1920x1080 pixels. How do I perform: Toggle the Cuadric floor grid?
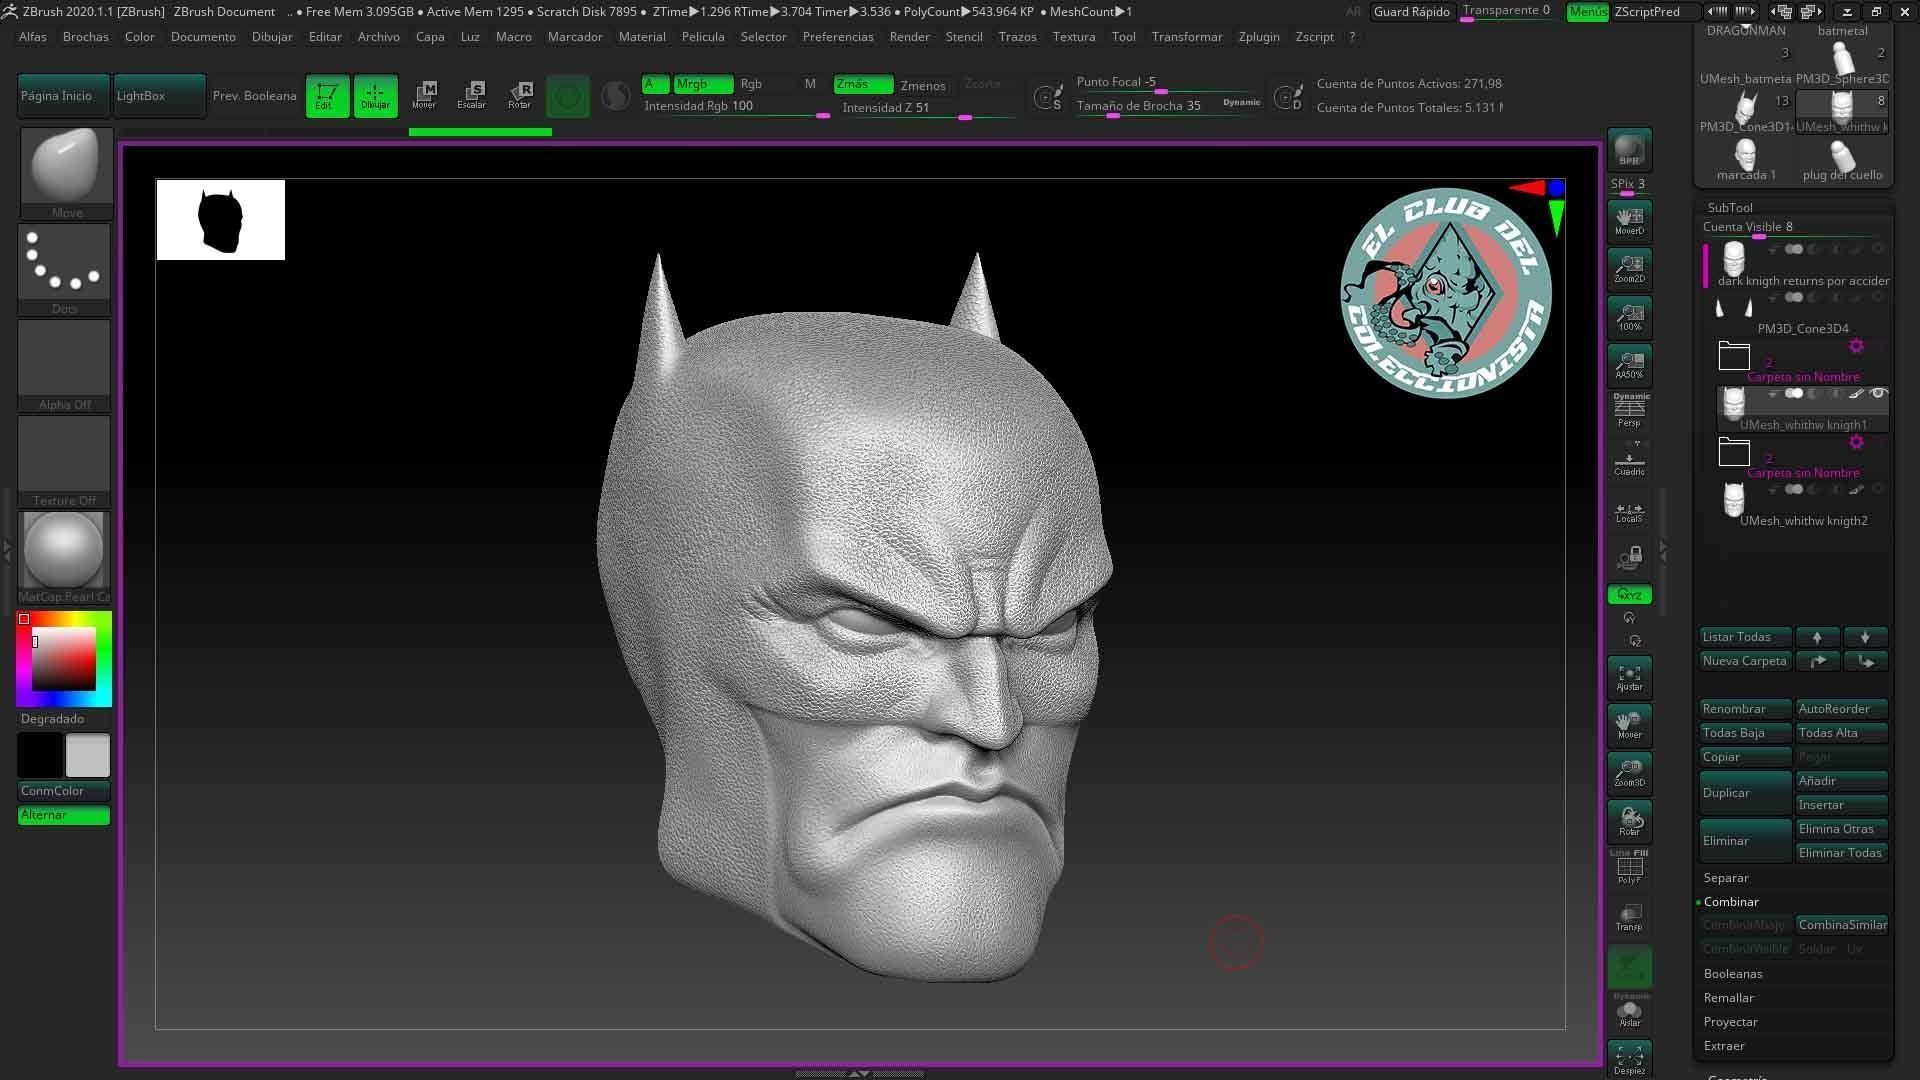[1629, 460]
